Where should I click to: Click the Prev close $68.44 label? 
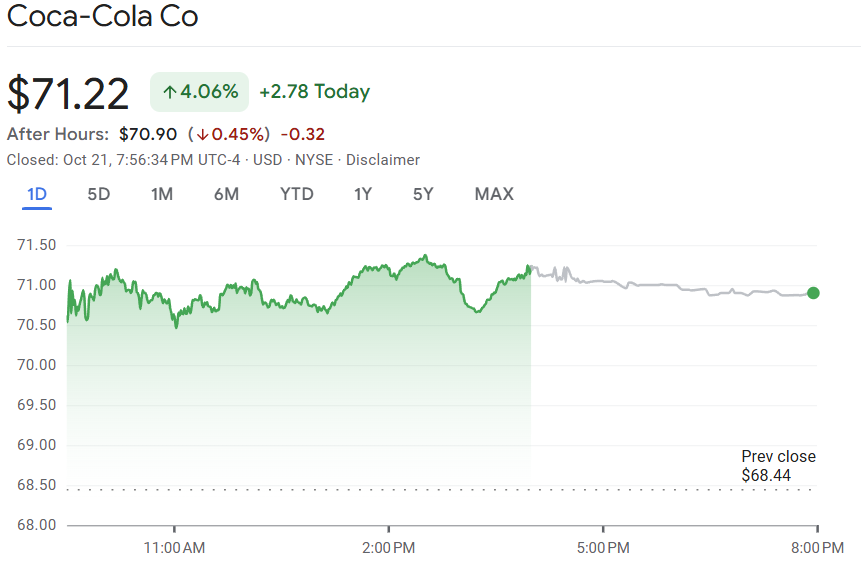[778, 466]
